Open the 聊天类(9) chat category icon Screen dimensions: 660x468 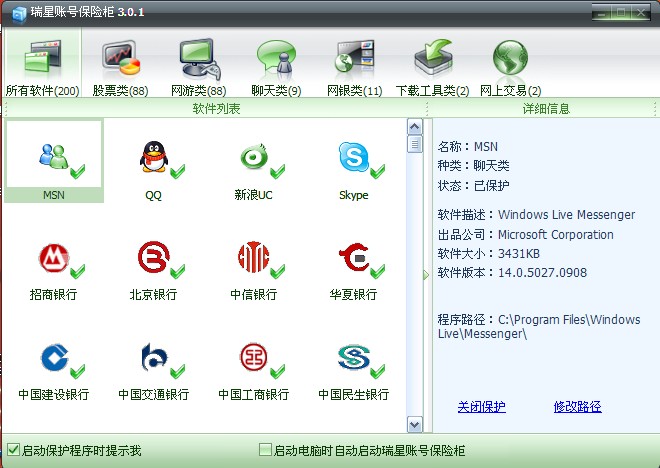tap(276, 59)
